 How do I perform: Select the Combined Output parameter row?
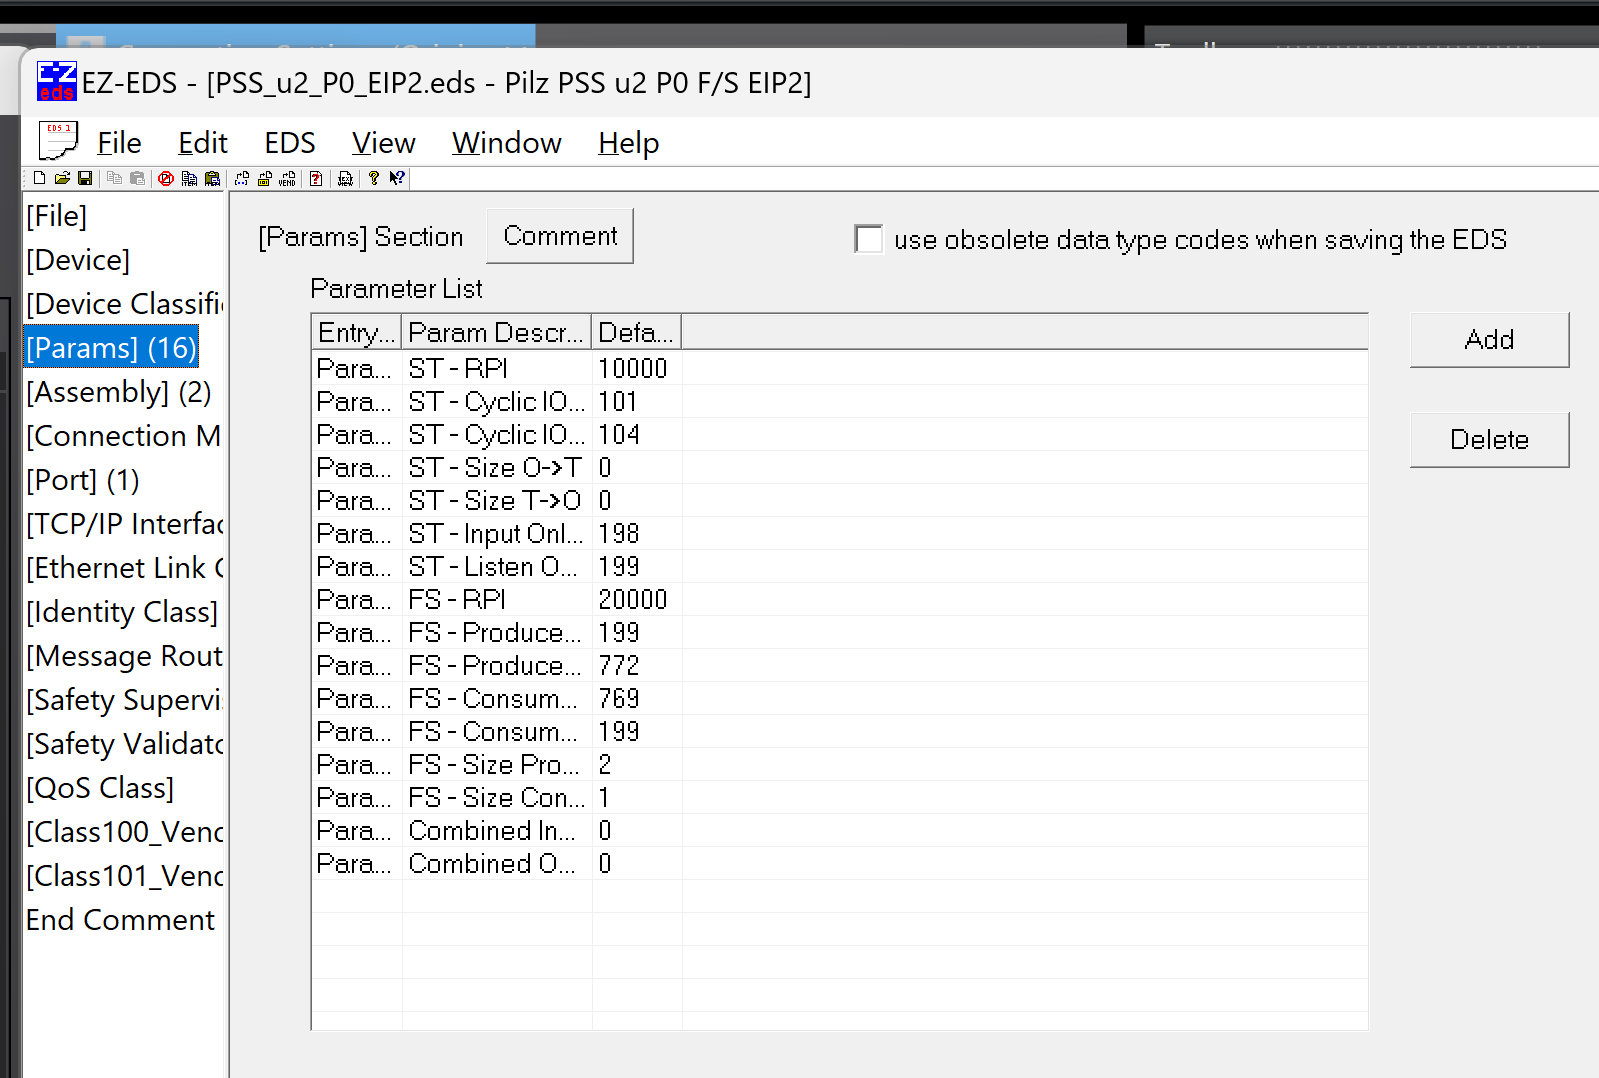coord(839,863)
